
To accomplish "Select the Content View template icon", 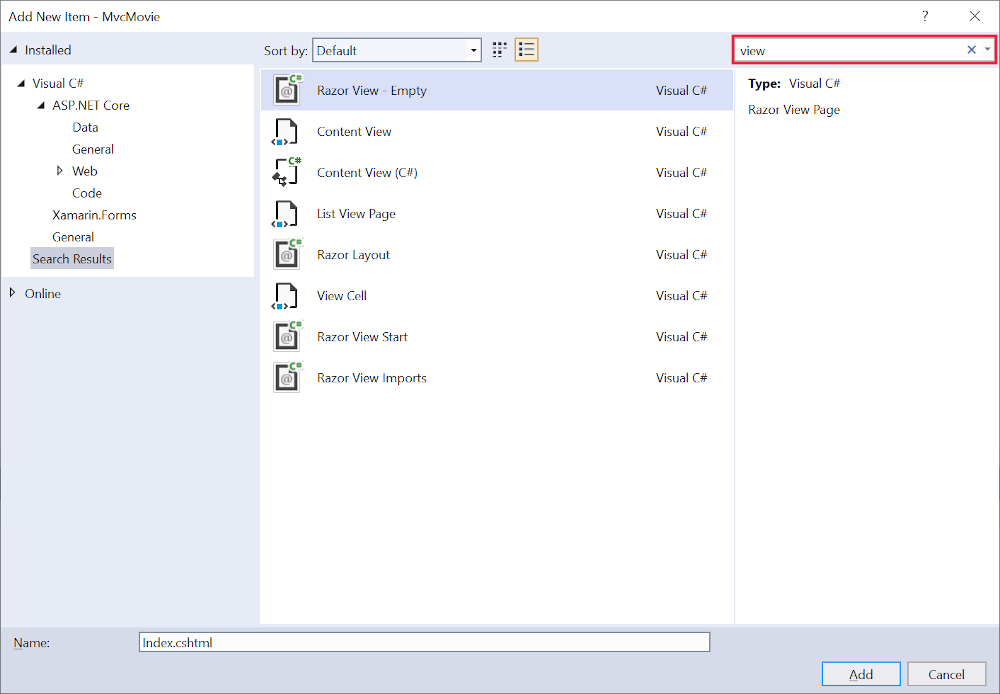I will pyautogui.click(x=286, y=132).
